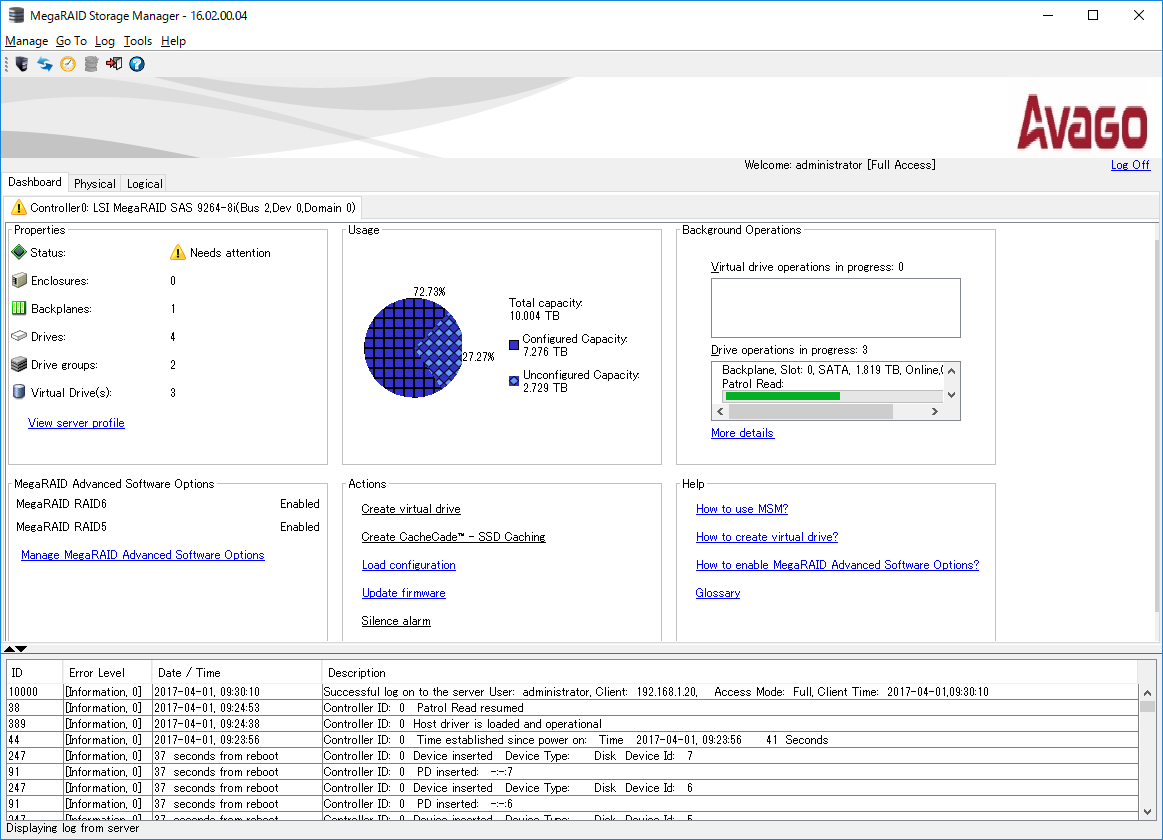Click the orange clock toolbar icon
The height and width of the screenshot is (840, 1163).
tap(67, 64)
